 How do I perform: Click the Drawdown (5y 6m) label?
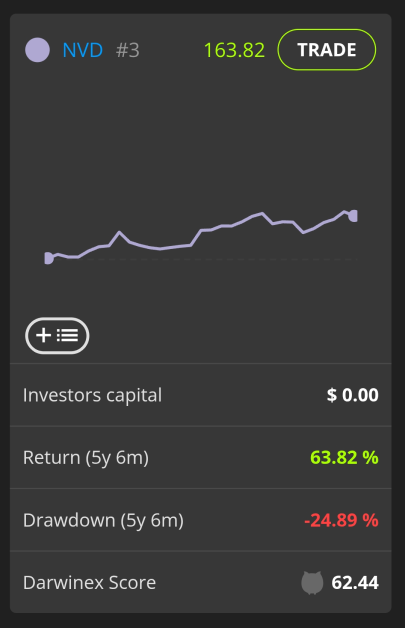[103, 520]
